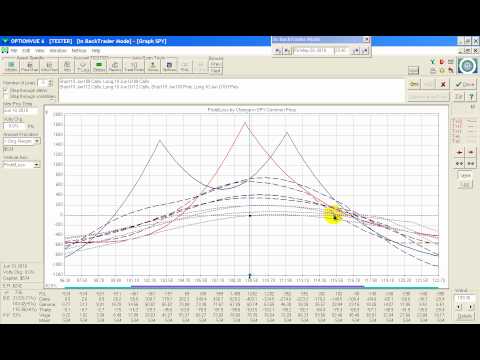This screenshot has width=480, height=360.
Task: Click the single right arrow beside the graph
Action: [x=471, y=152]
